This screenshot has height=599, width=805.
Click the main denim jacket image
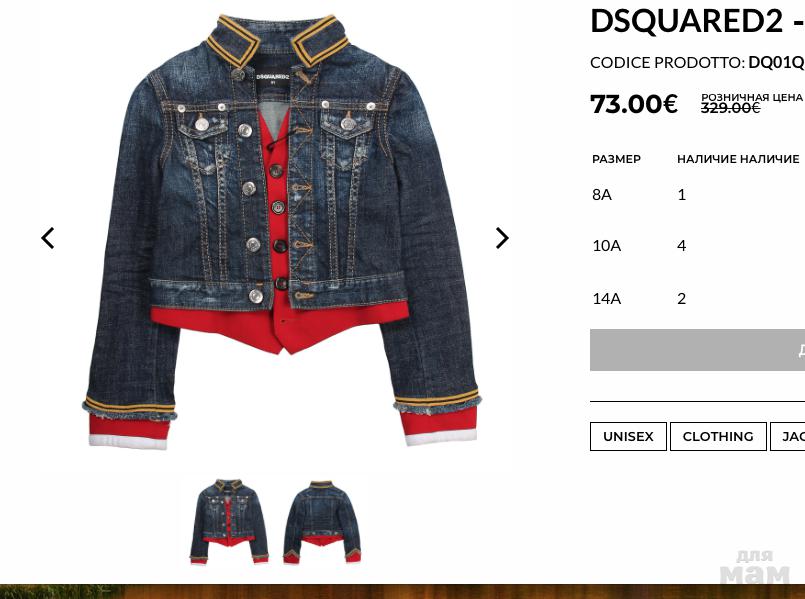(x=281, y=232)
